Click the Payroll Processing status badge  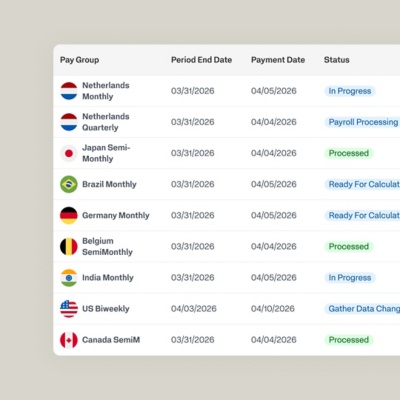(x=362, y=122)
